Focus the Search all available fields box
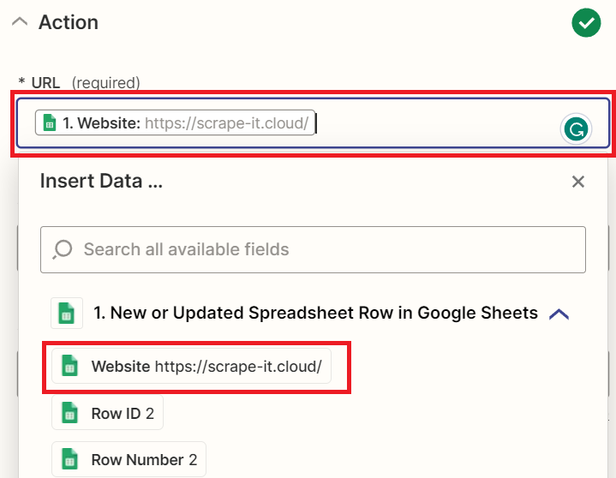The image size is (616, 478). point(320,249)
